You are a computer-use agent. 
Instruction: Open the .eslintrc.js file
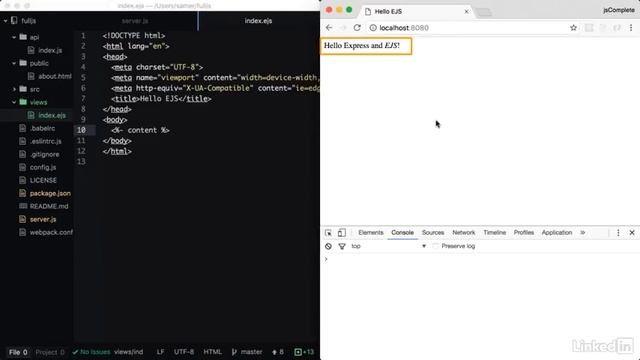pyautogui.click(x=45, y=141)
